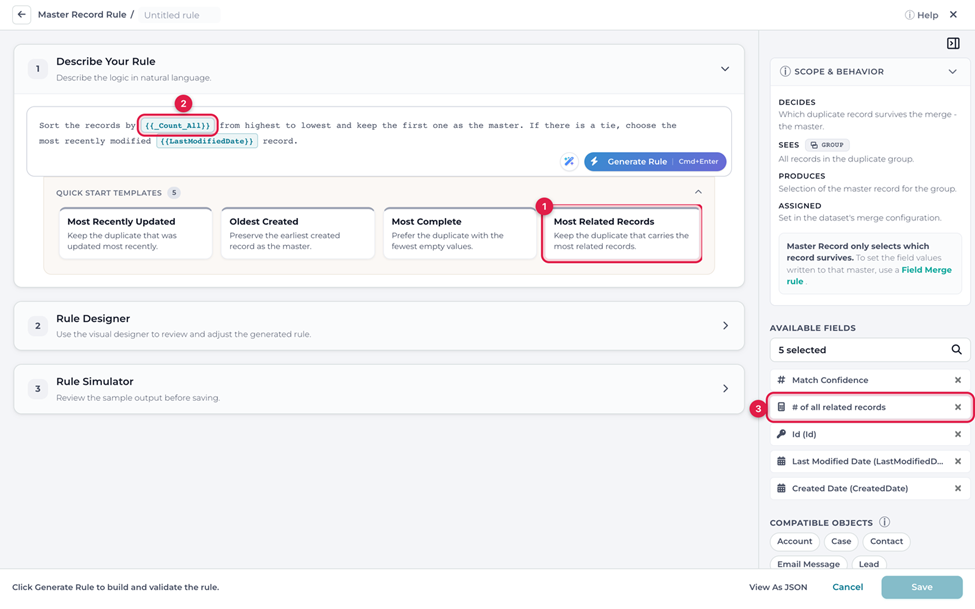Choose the Most Recently Updated template

tap(136, 233)
